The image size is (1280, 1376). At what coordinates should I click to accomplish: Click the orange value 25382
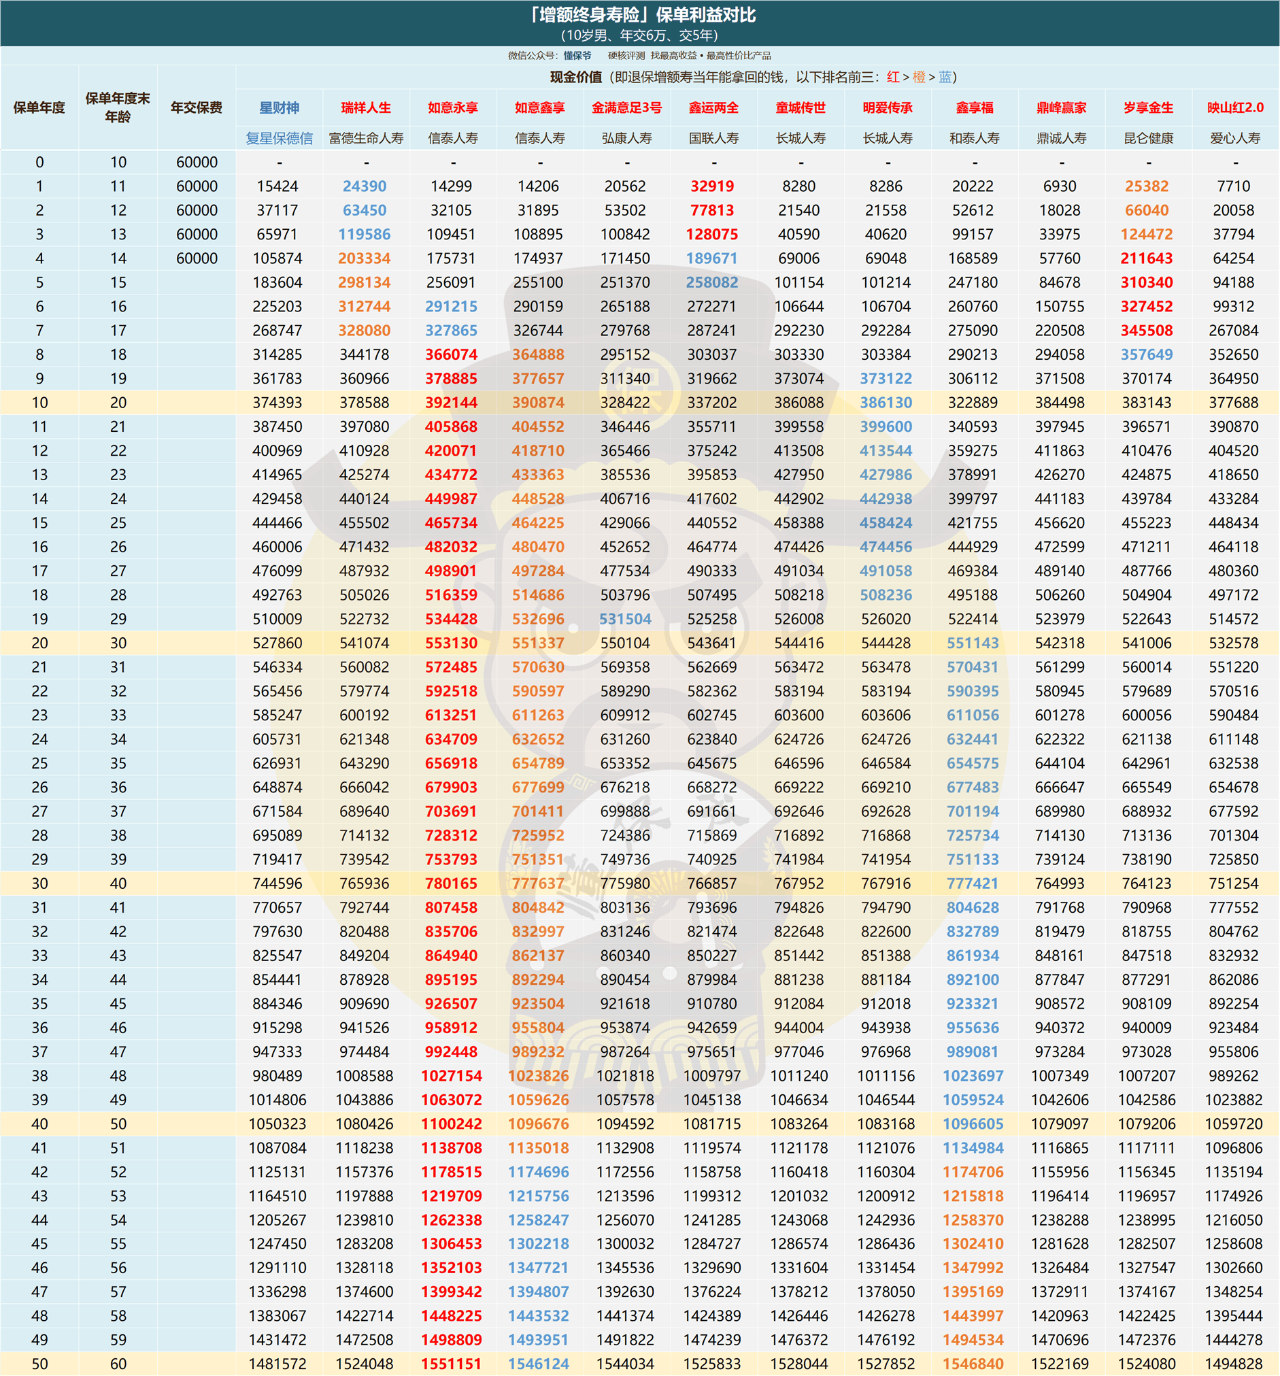[1147, 186]
